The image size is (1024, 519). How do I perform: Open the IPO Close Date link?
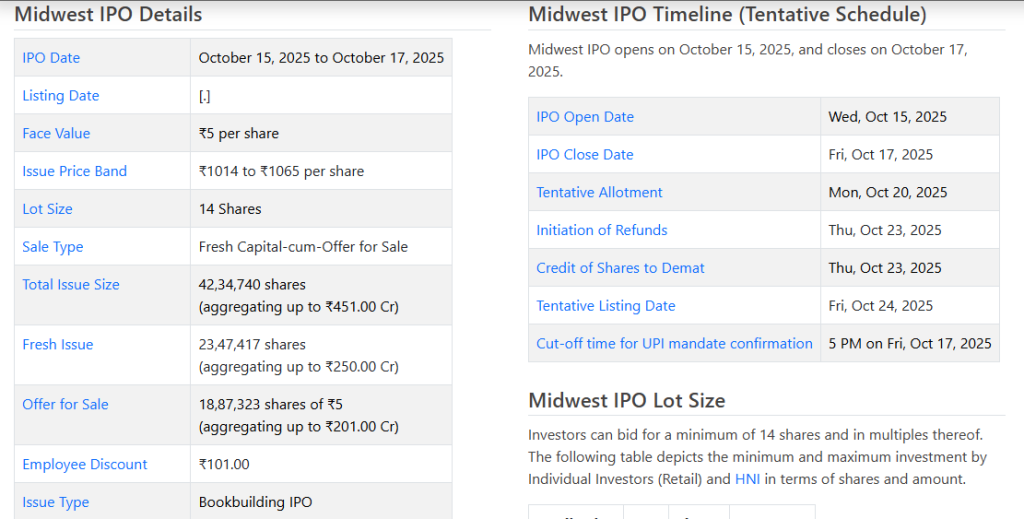pos(585,155)
